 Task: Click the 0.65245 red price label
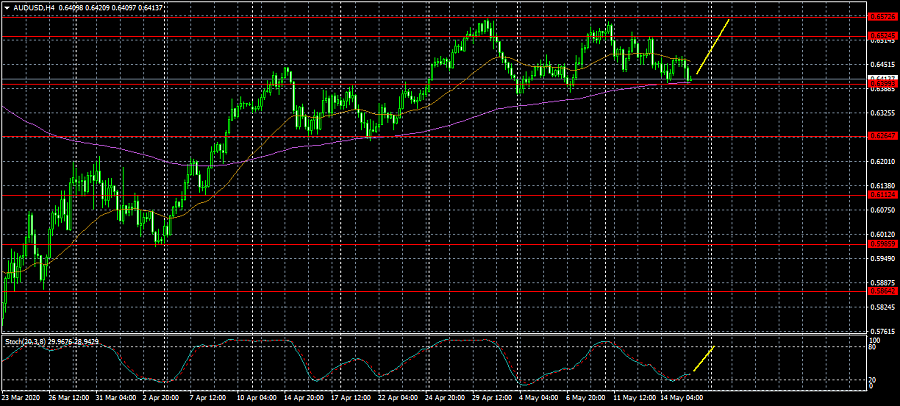882,36
